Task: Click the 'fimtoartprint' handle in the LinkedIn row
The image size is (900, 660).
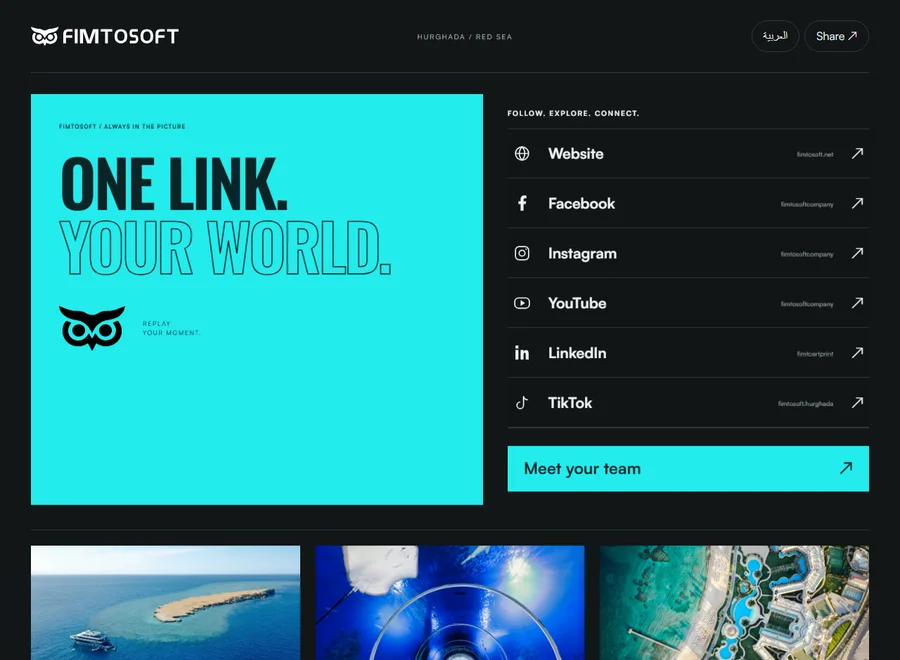Action: (814, 354)
